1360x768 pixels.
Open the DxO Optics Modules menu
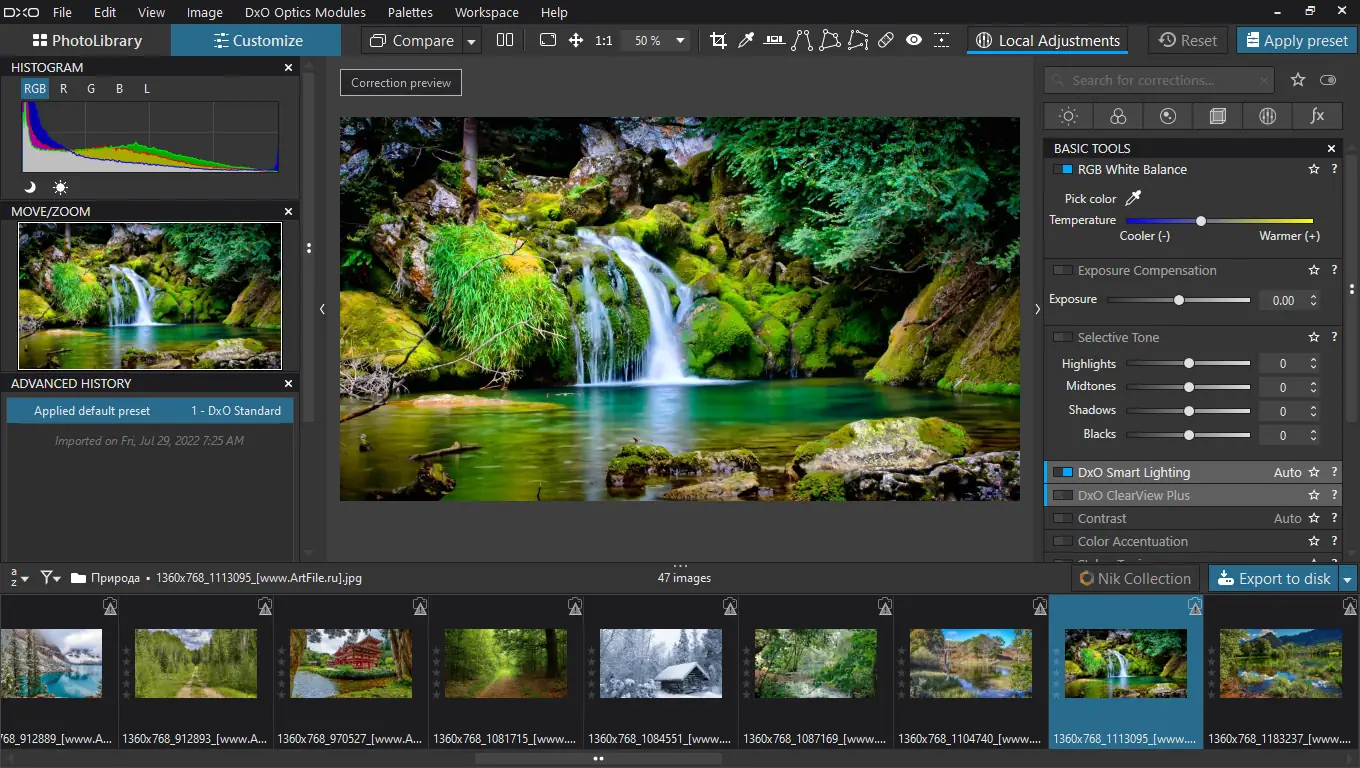pyautogui.click(x=305, y=13)
